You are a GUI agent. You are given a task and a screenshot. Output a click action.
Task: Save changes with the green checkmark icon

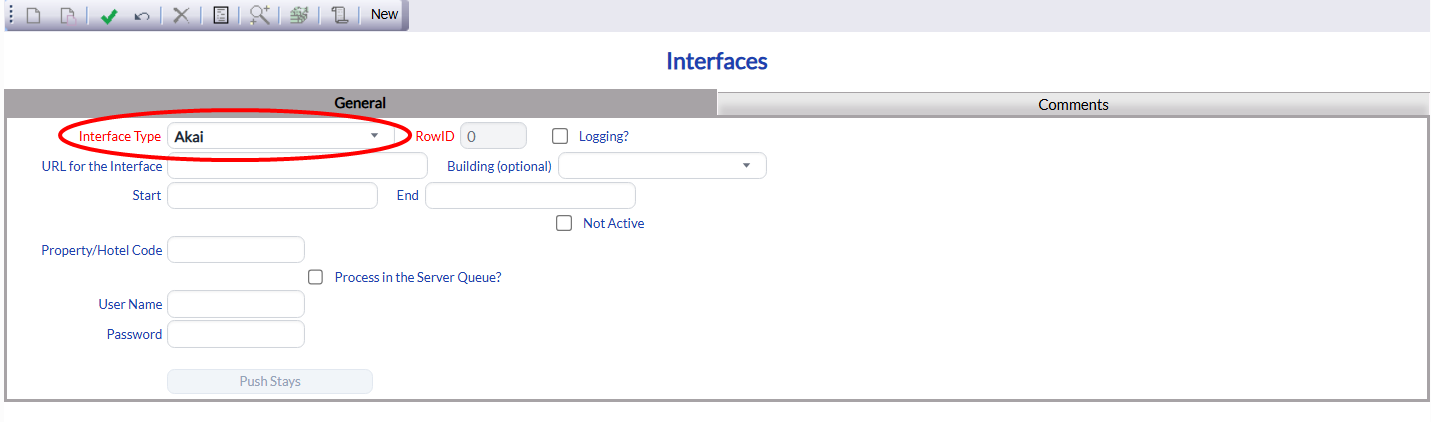tap(109, 15)
